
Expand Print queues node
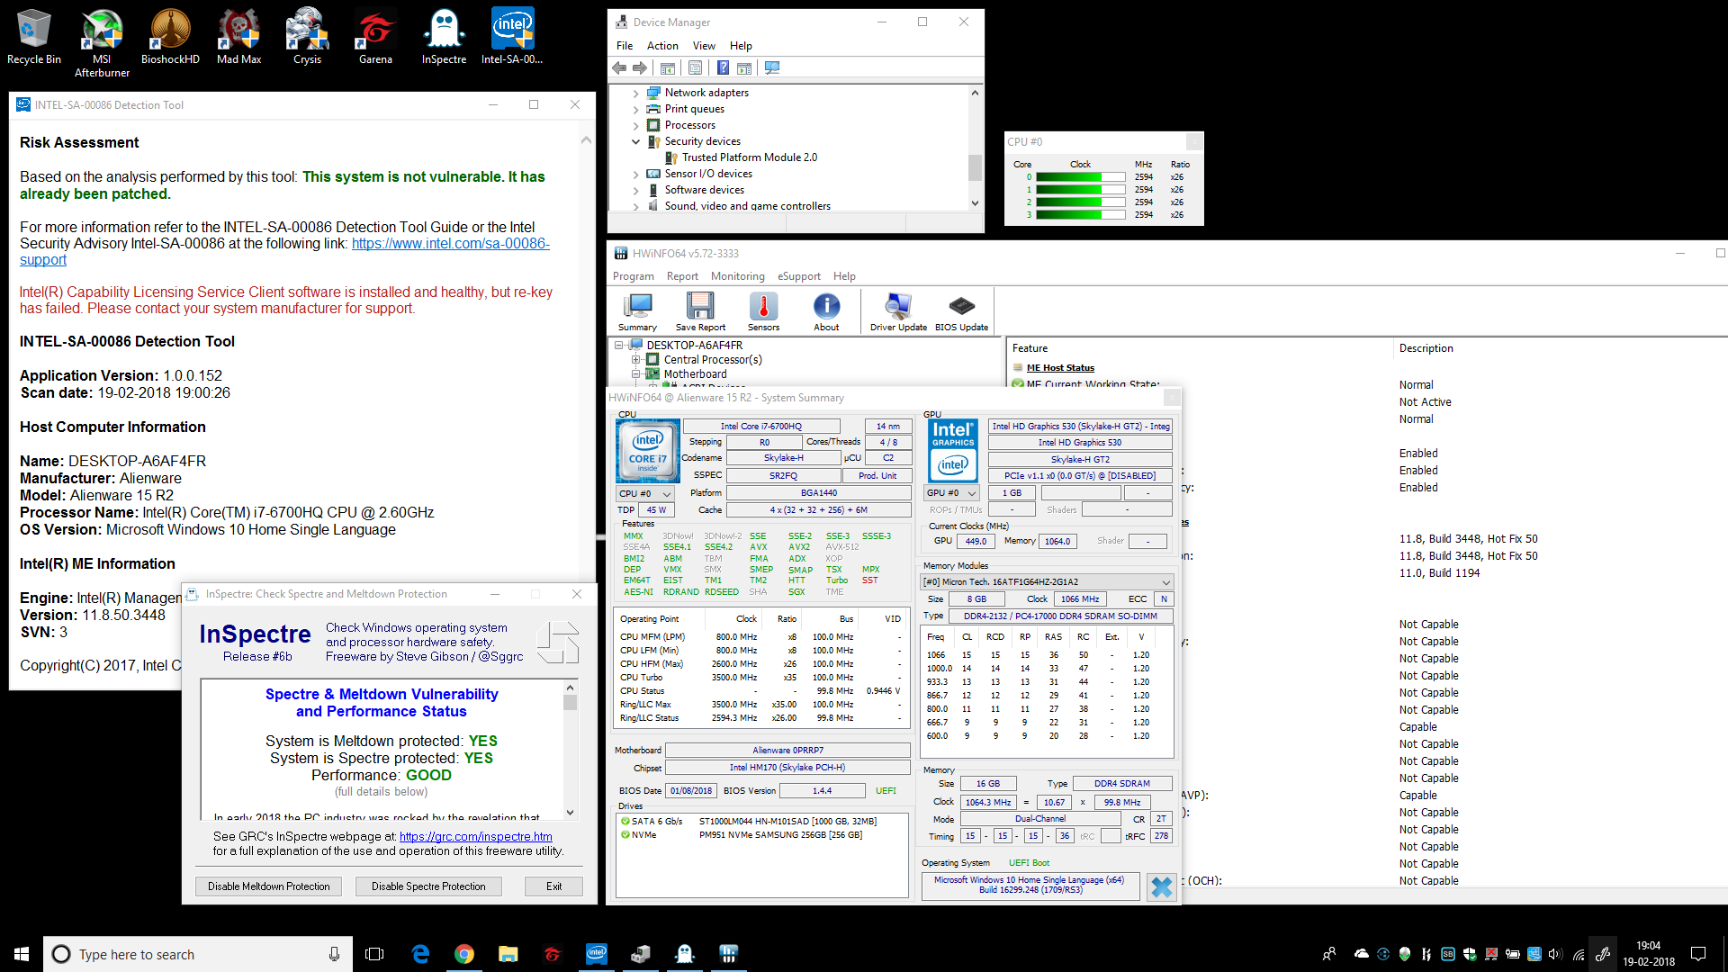click(x=635, y=109)
